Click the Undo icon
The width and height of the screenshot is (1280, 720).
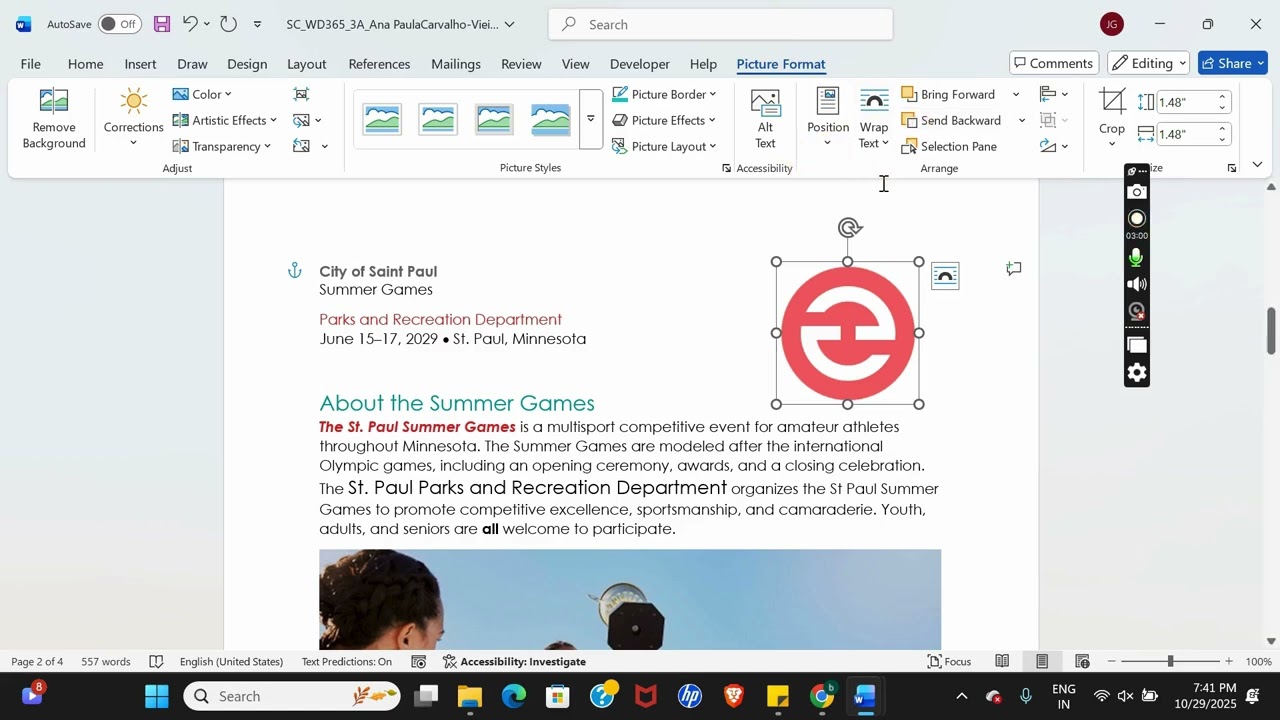pos(190,24)
